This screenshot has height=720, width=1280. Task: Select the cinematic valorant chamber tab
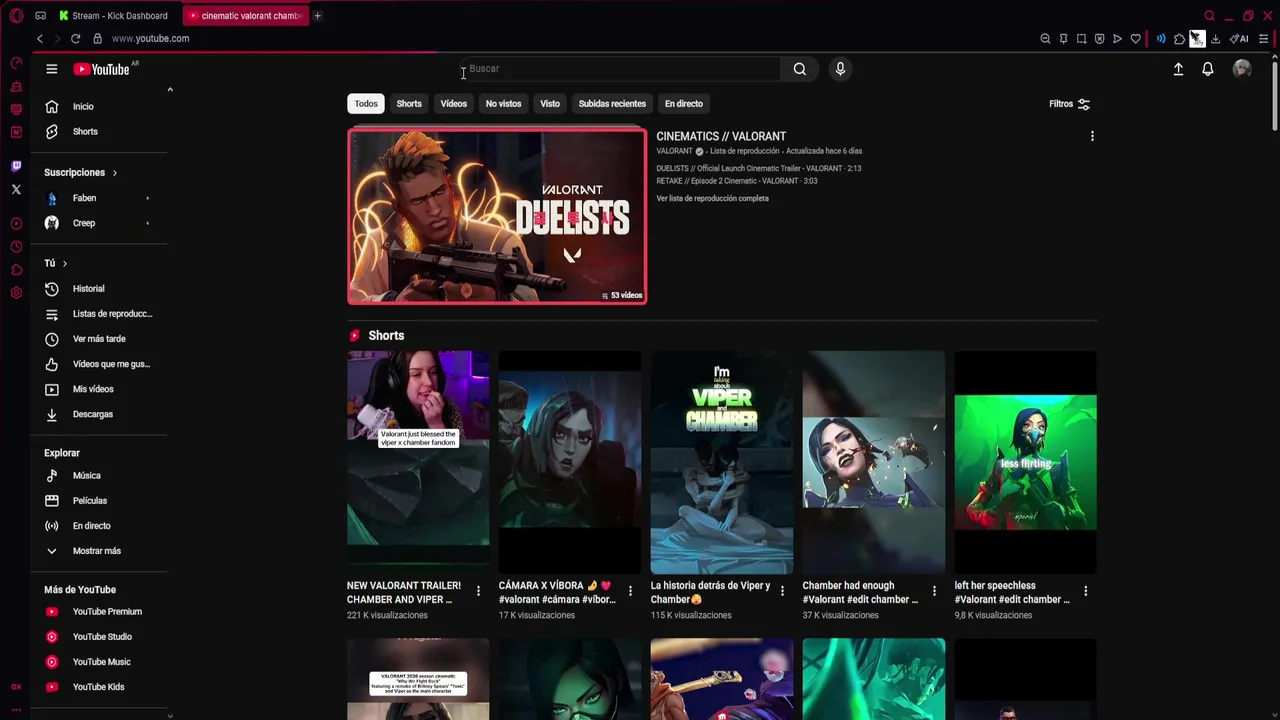pyautogui.click(x=246, y=16)
